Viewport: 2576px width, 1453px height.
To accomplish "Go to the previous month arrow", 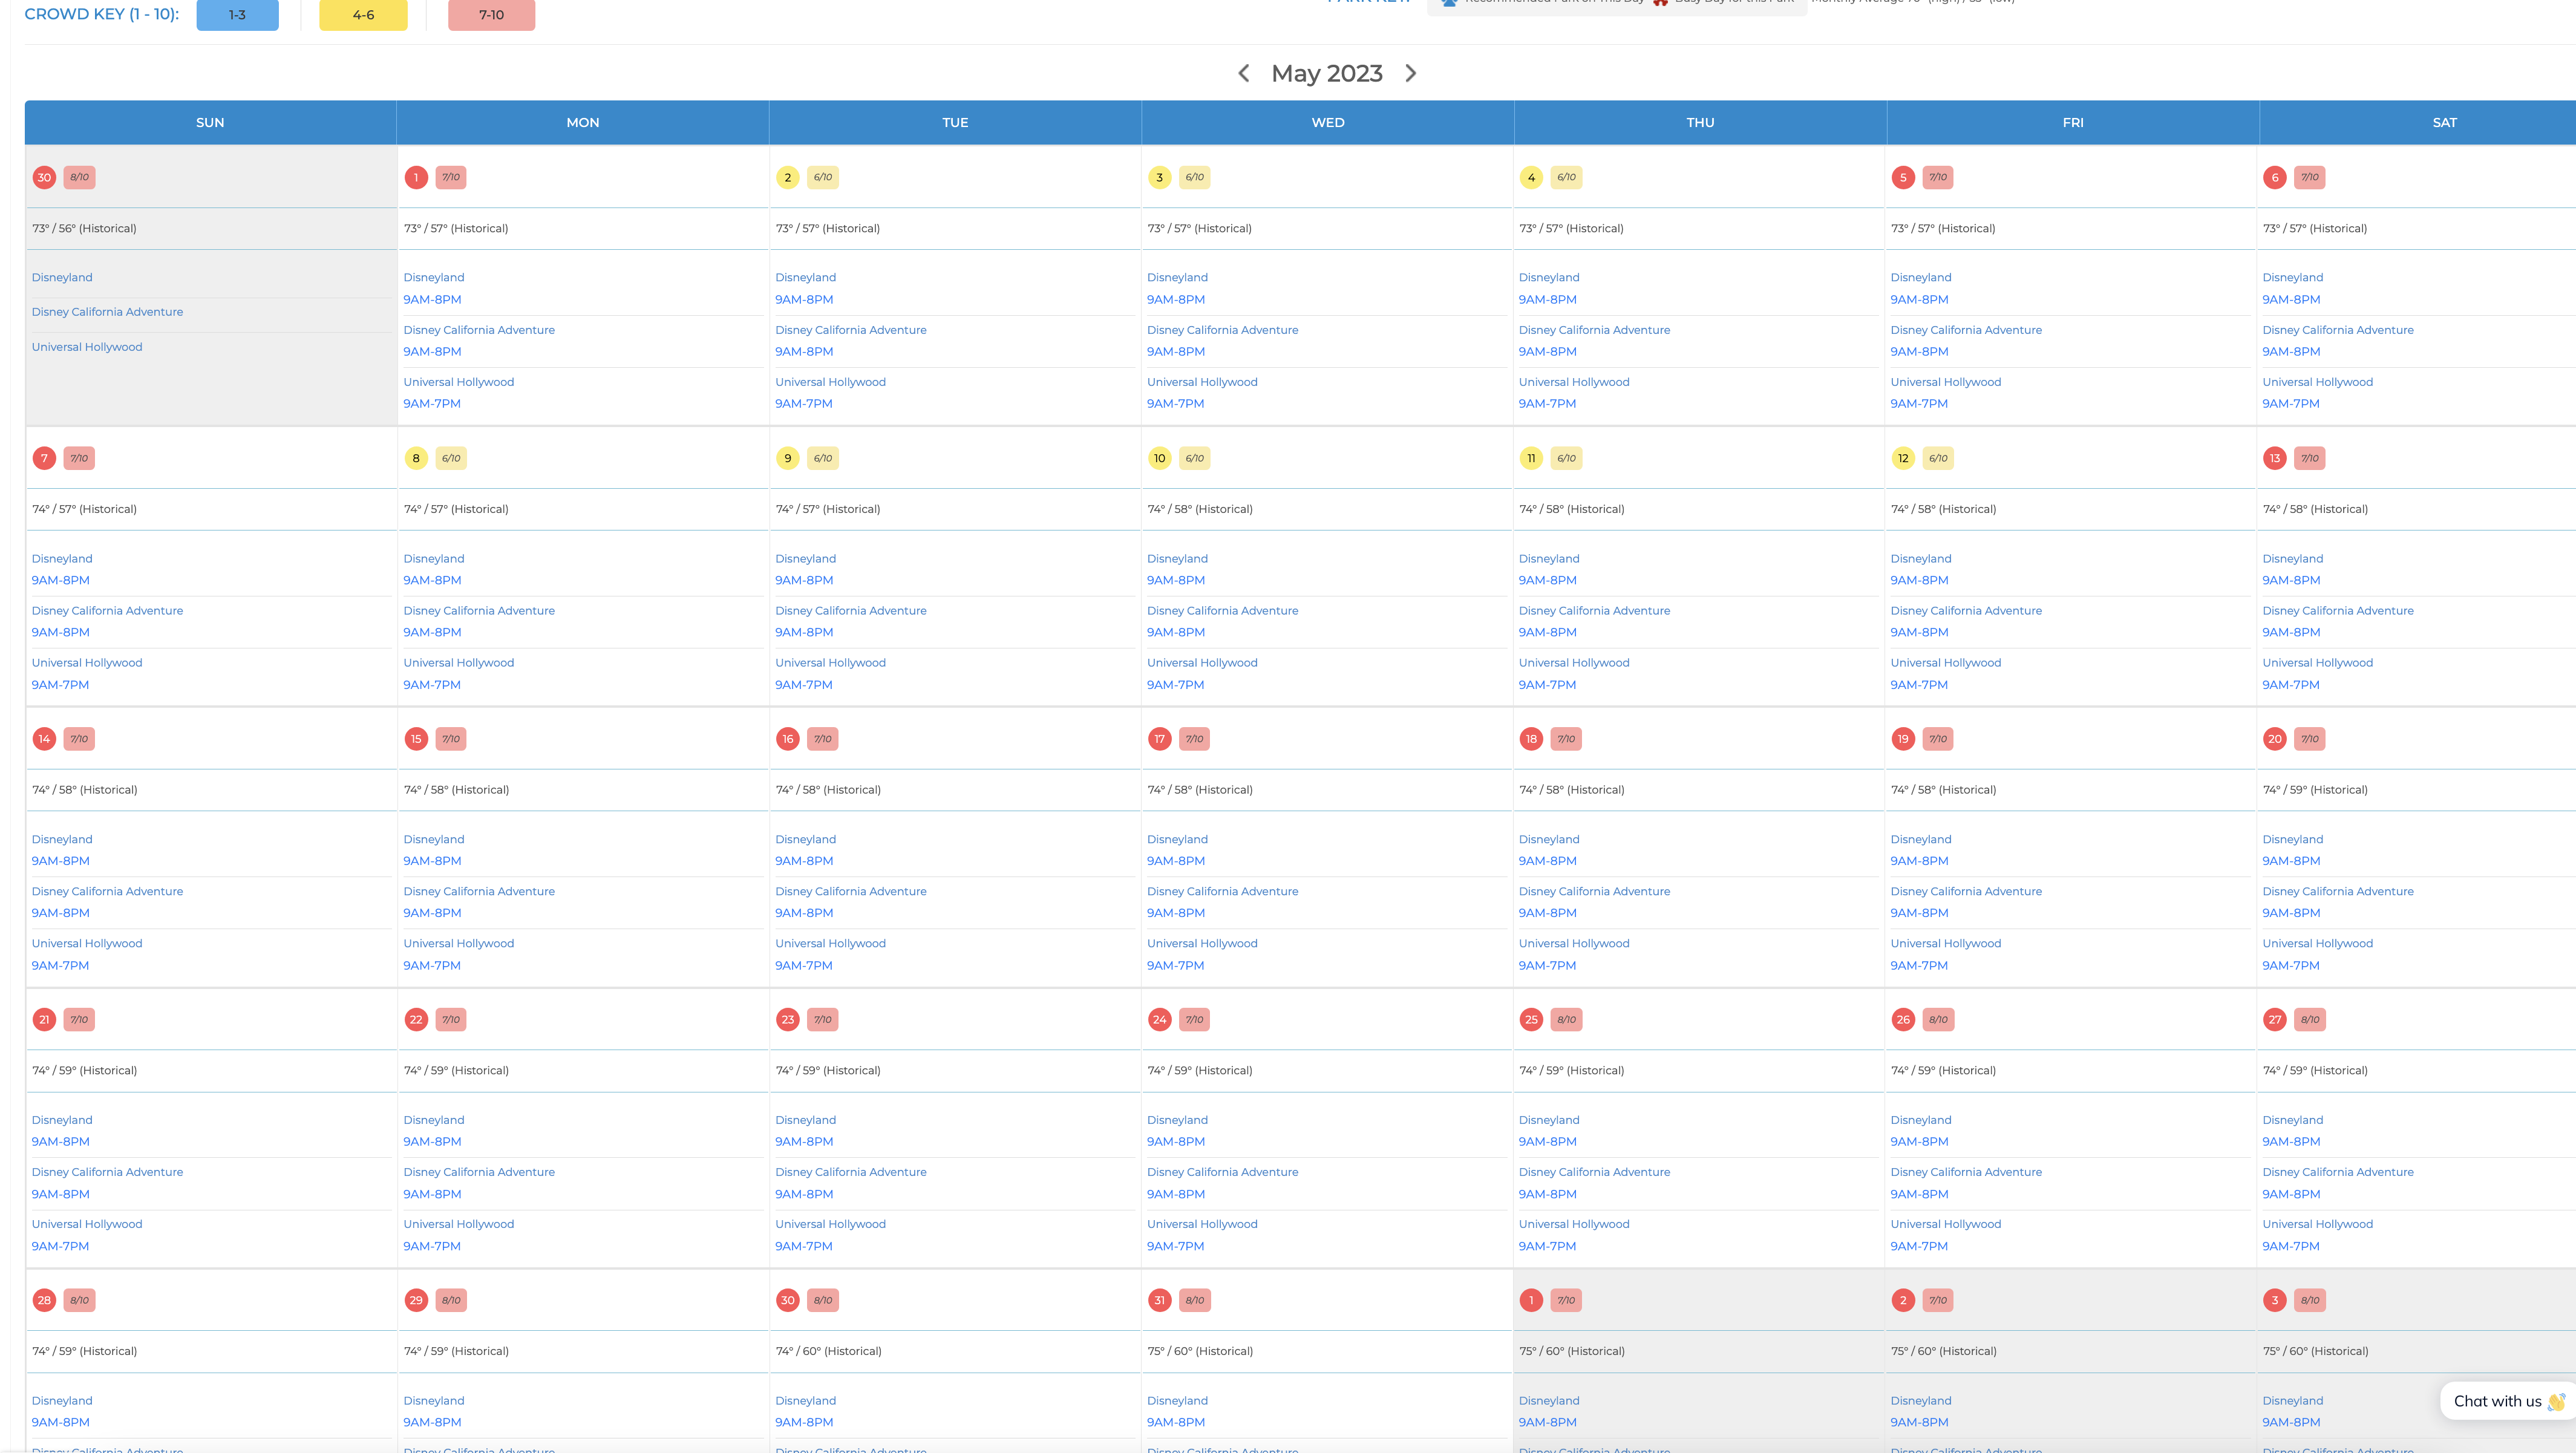I will [x=1243, y=73].
